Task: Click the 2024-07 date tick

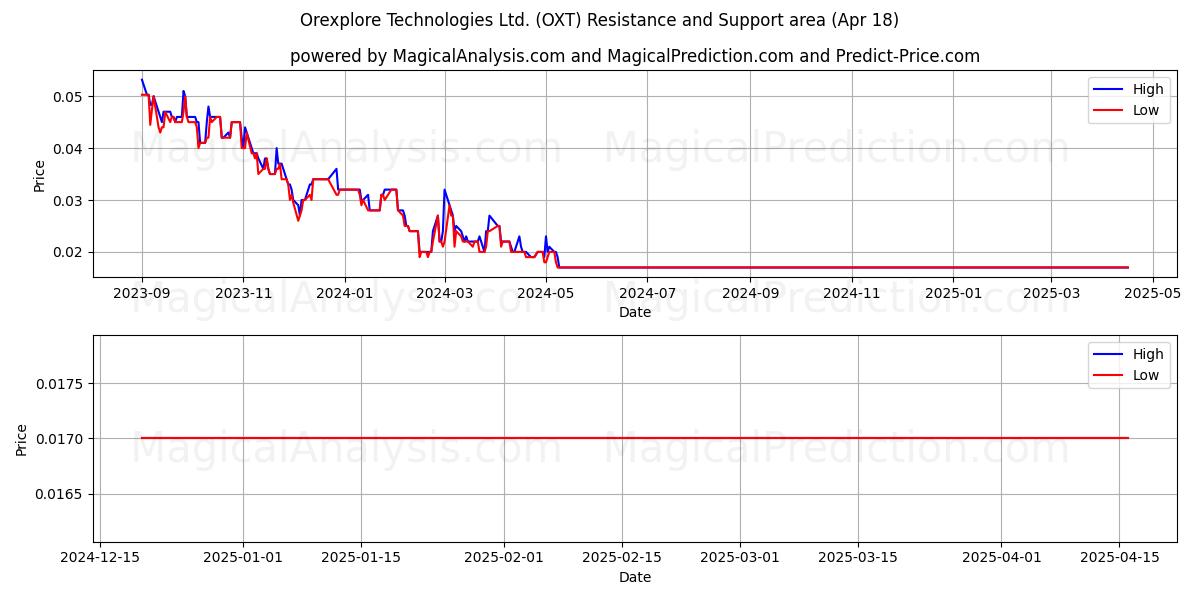Action: click(646, 293)
